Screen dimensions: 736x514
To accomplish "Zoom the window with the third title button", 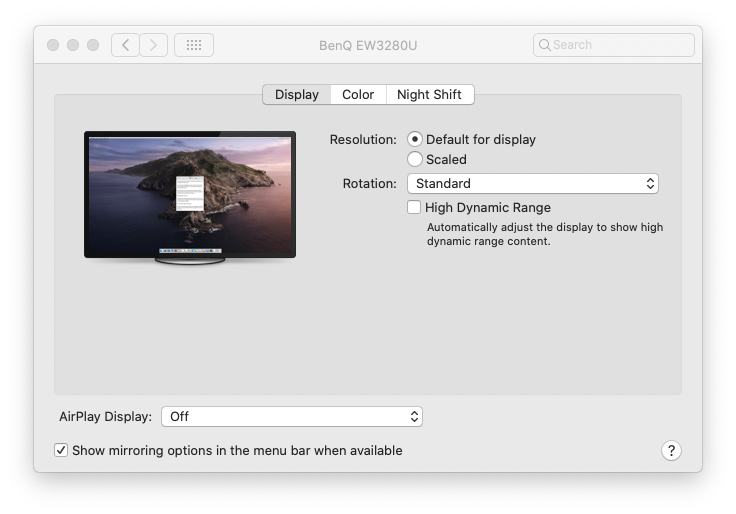I will (x=93, y=45).
